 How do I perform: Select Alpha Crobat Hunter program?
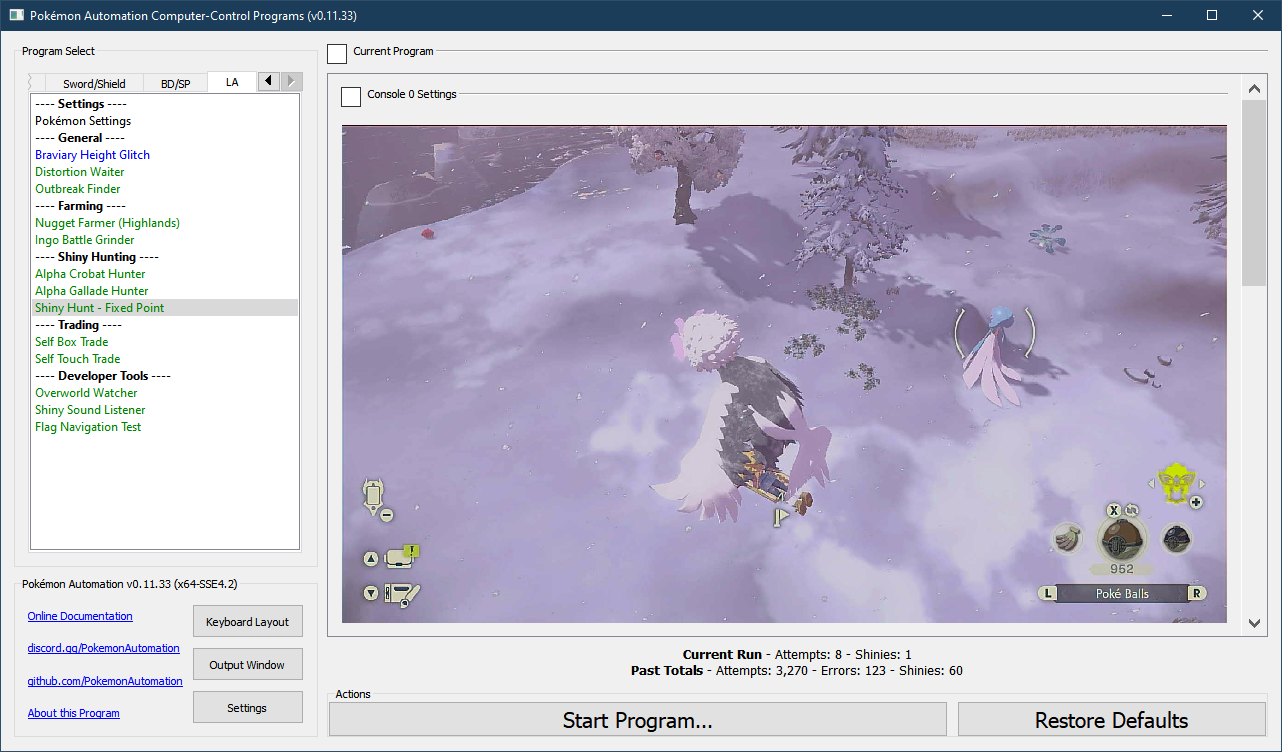[x=90, y=274]
